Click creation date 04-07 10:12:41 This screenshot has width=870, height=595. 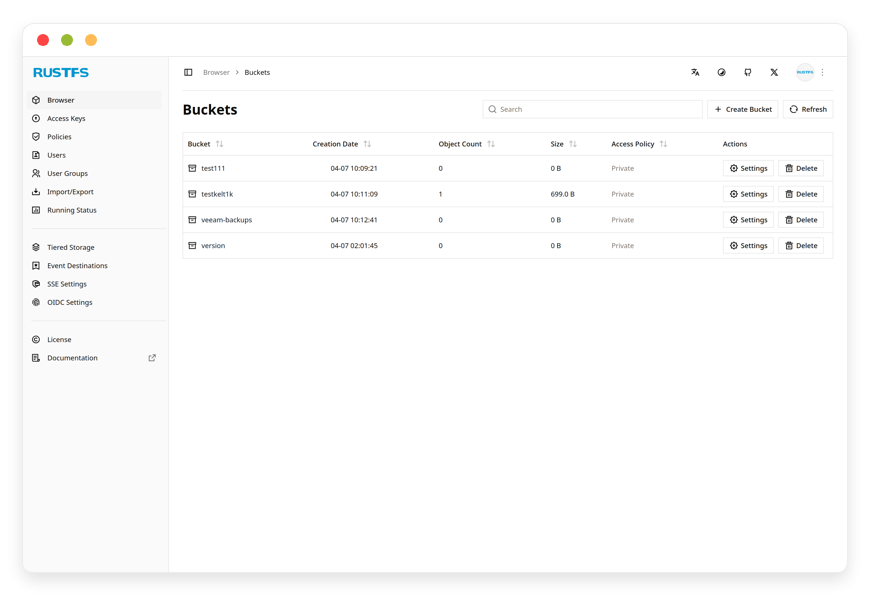point(354,220)
